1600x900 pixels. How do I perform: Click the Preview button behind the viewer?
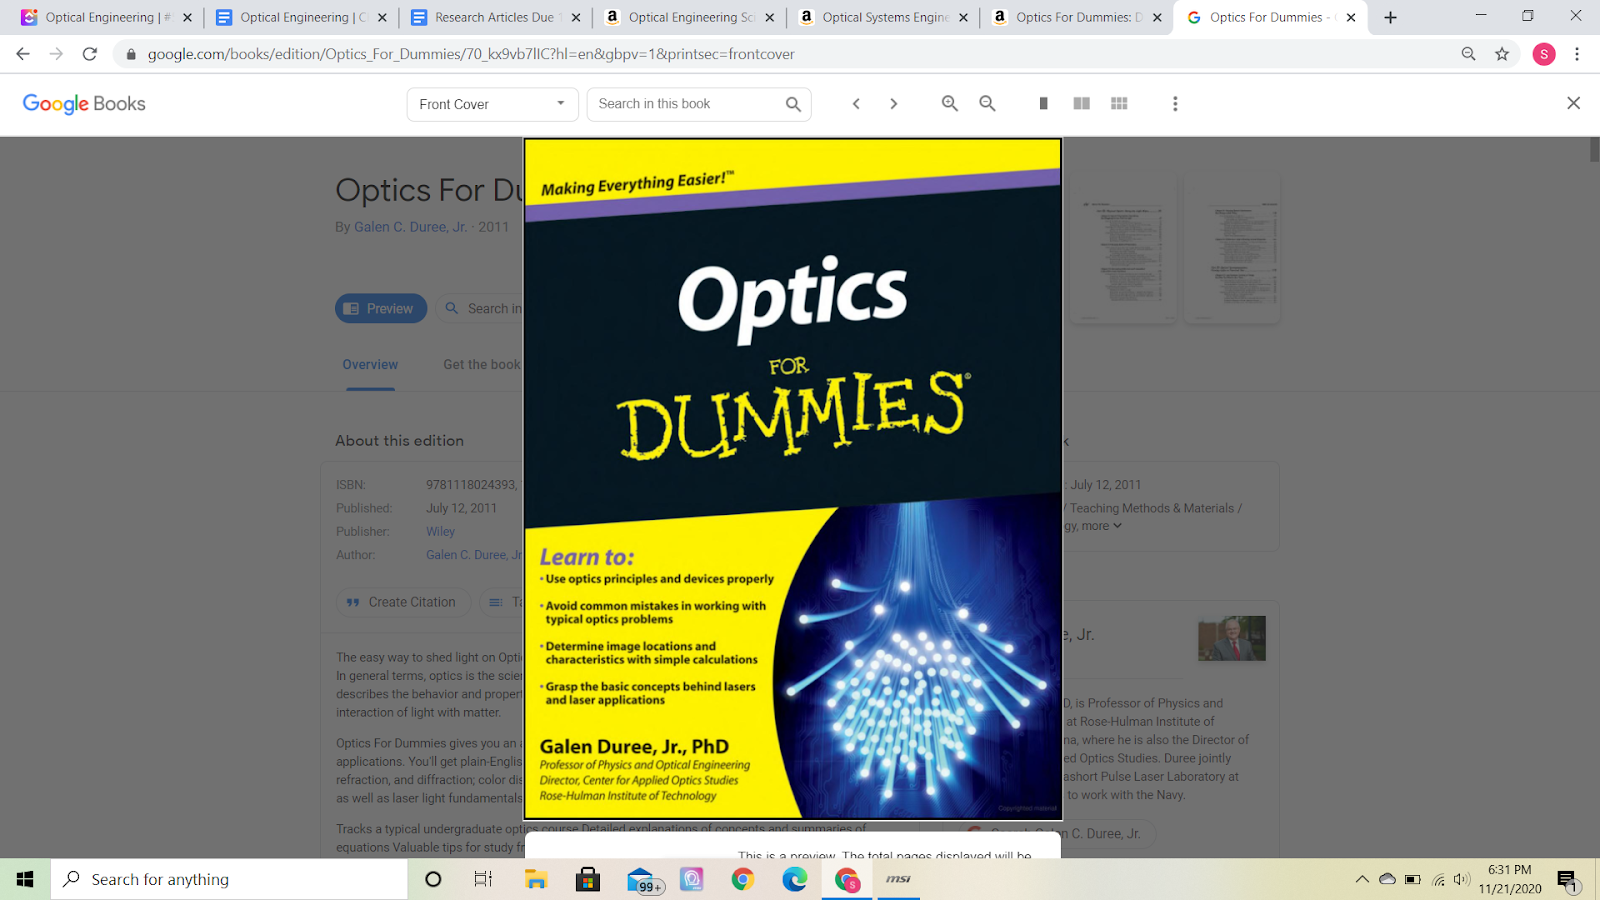point(381,309)
